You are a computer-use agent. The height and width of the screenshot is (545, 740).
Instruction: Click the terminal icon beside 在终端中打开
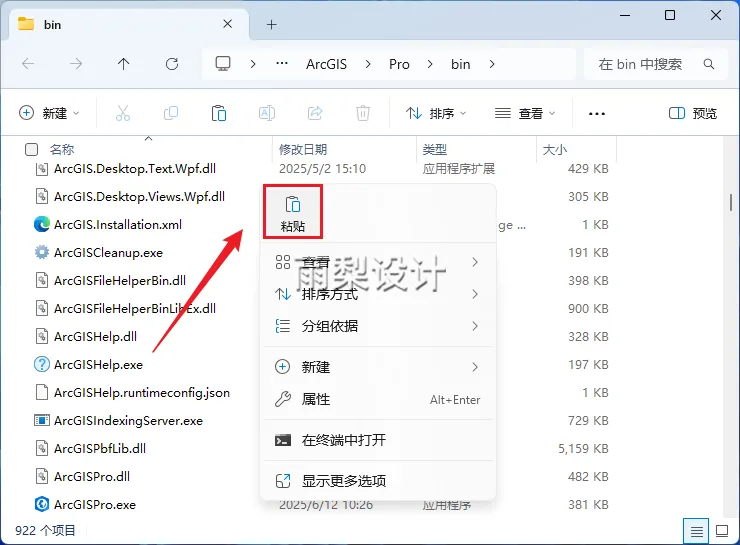pos(283,440)
